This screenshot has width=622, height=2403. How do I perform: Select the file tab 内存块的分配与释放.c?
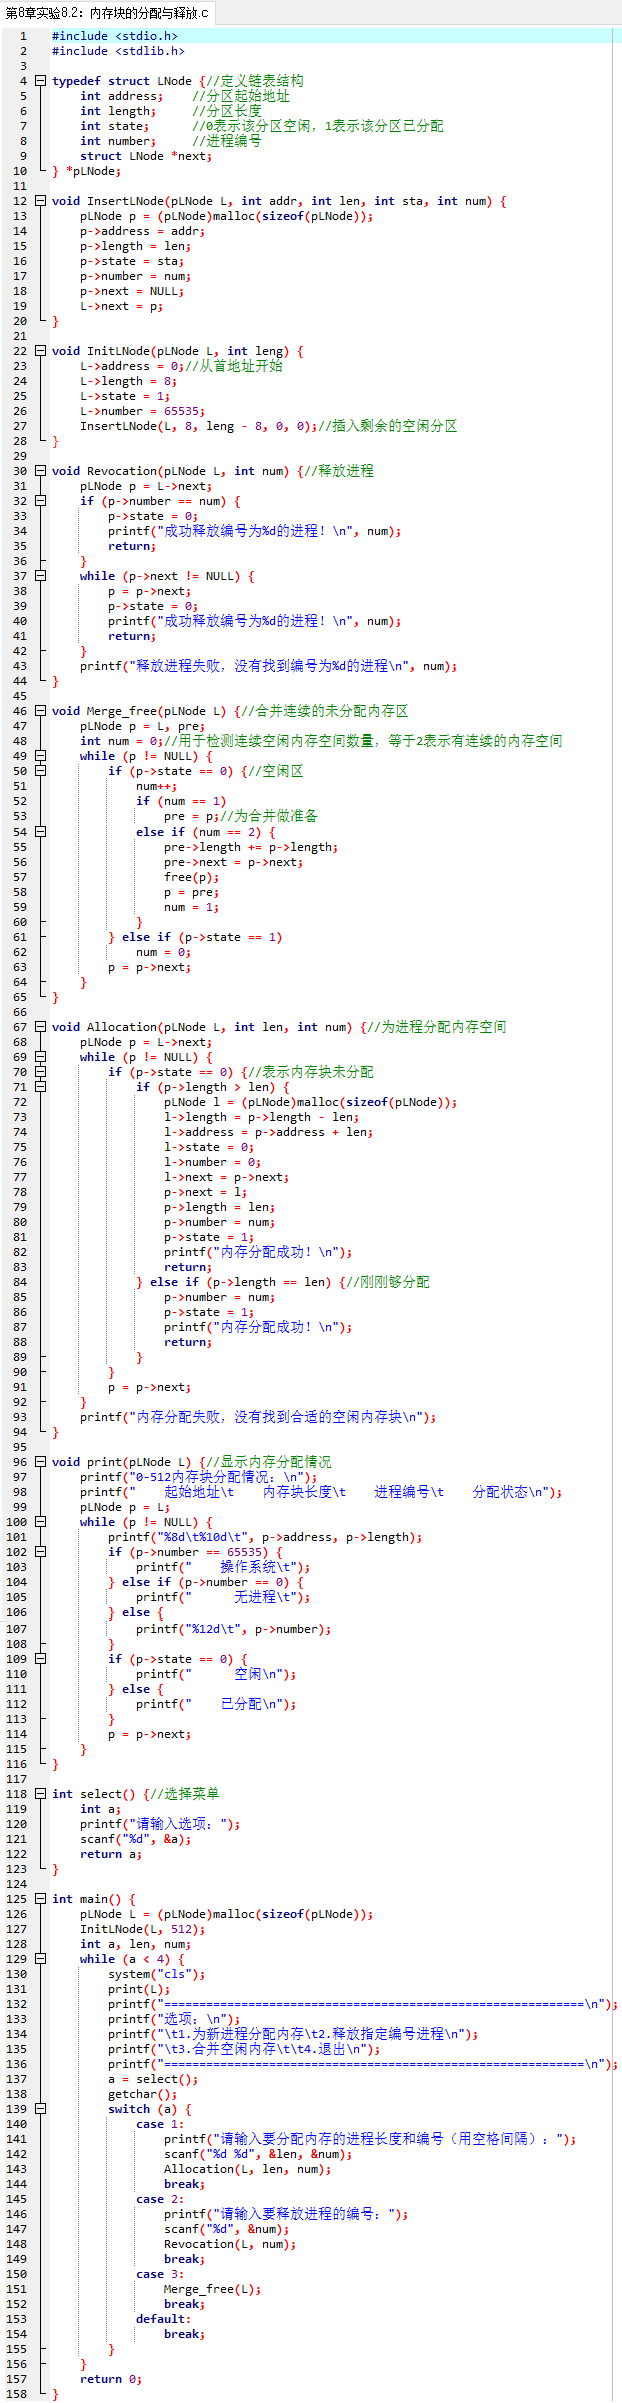[107, 13]
